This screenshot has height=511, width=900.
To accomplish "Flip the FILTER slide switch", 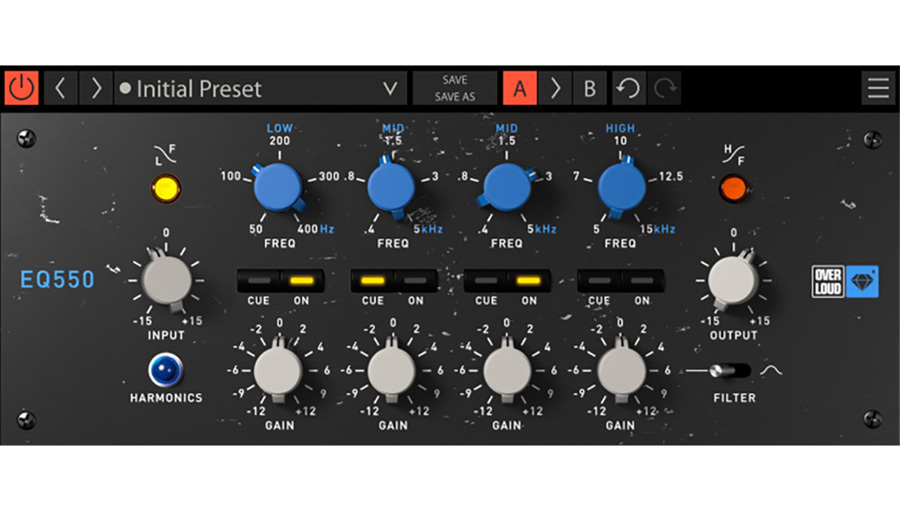I will 730,371.
